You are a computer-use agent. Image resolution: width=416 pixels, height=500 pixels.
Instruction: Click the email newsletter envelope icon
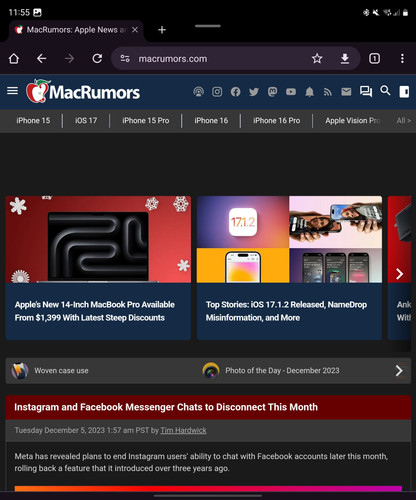346,91
